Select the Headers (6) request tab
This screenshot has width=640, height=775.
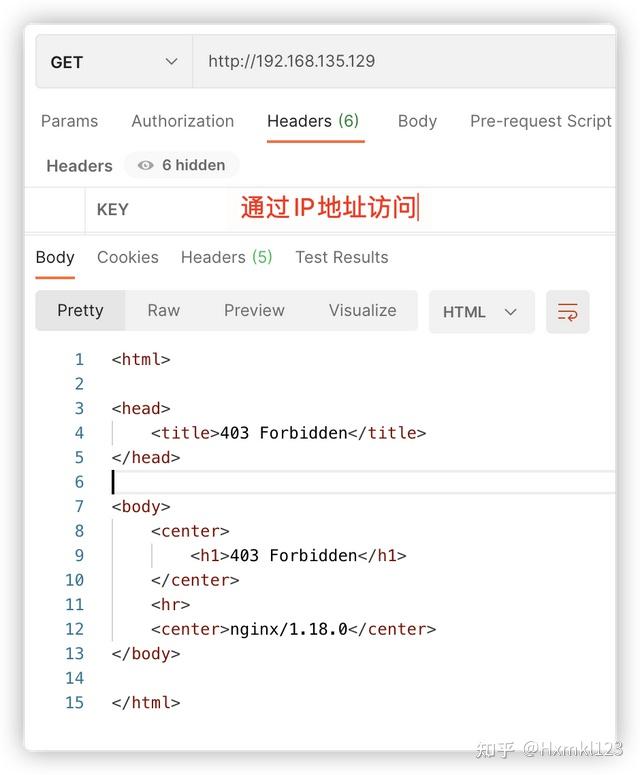tap(313, 121)
